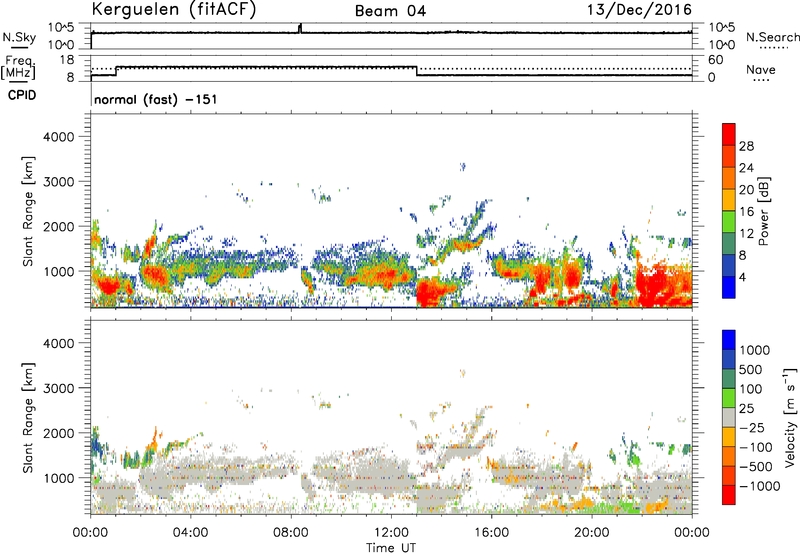Click the gray segment of velocity colorbar
Viewport: 800px width, 554px height.
(x=729, y=417)
